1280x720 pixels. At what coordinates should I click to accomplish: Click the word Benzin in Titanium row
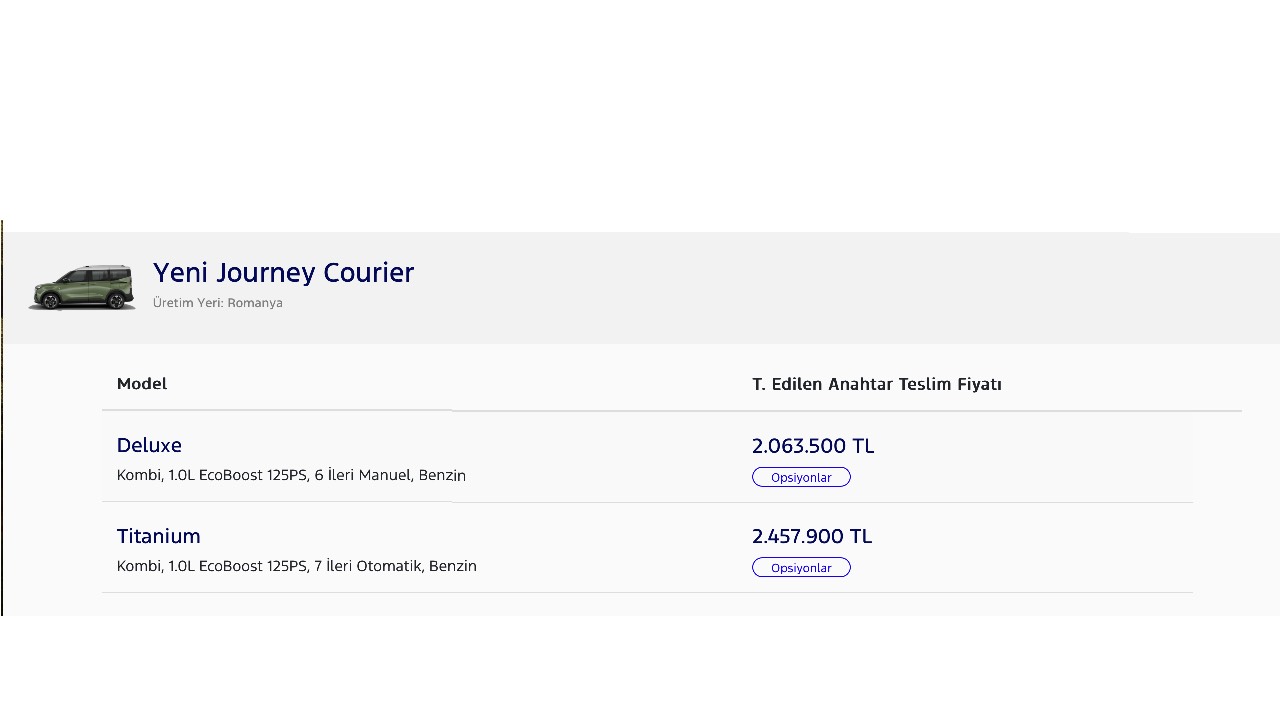(453, 566)
